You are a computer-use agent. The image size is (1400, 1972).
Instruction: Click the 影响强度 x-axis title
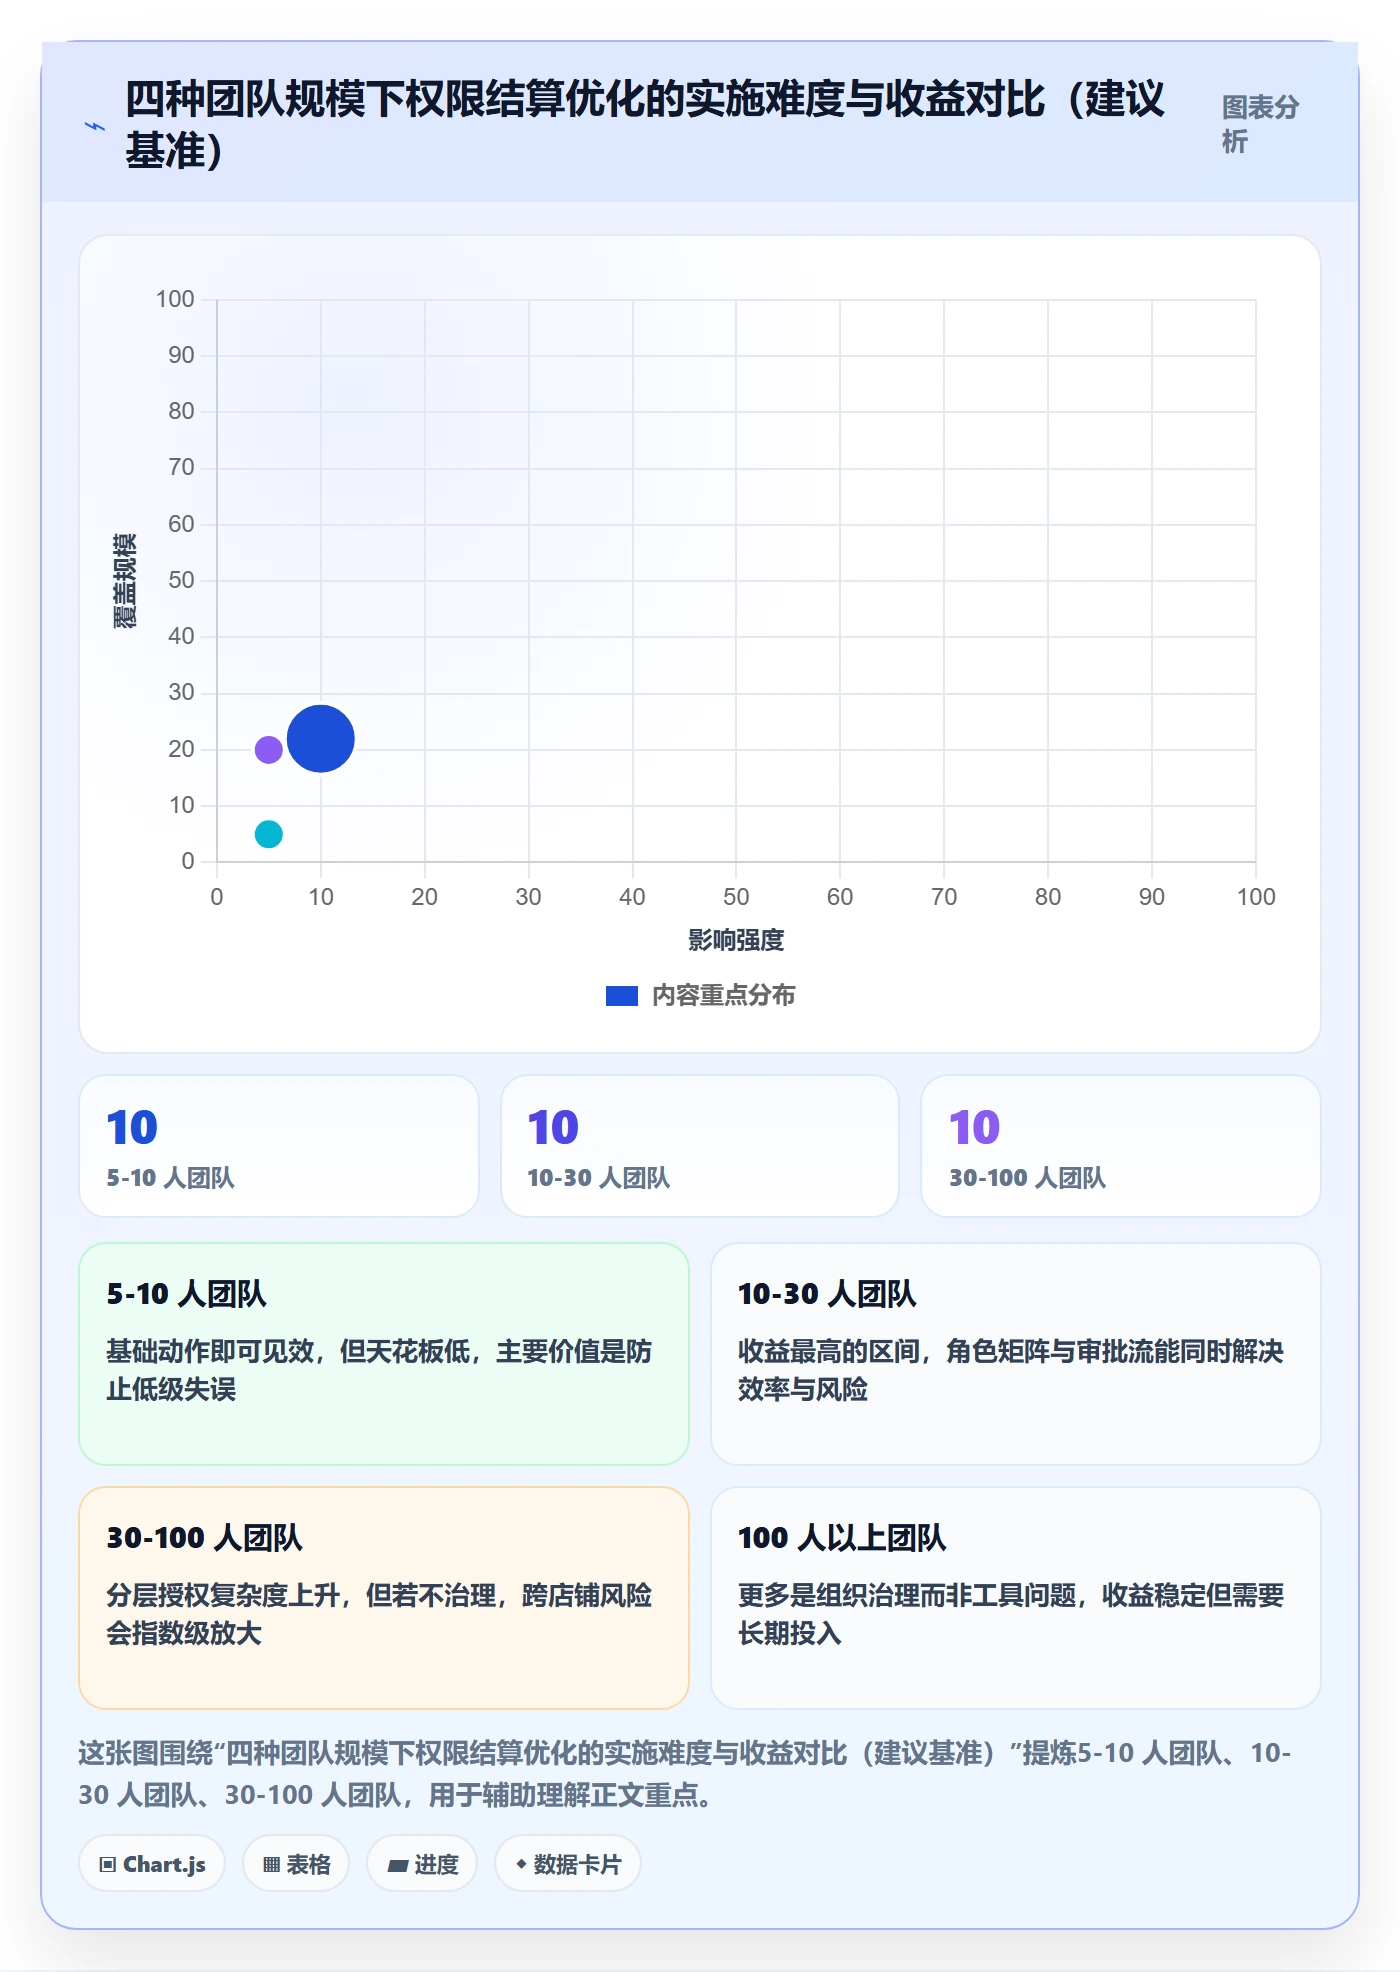click(736, 940)
